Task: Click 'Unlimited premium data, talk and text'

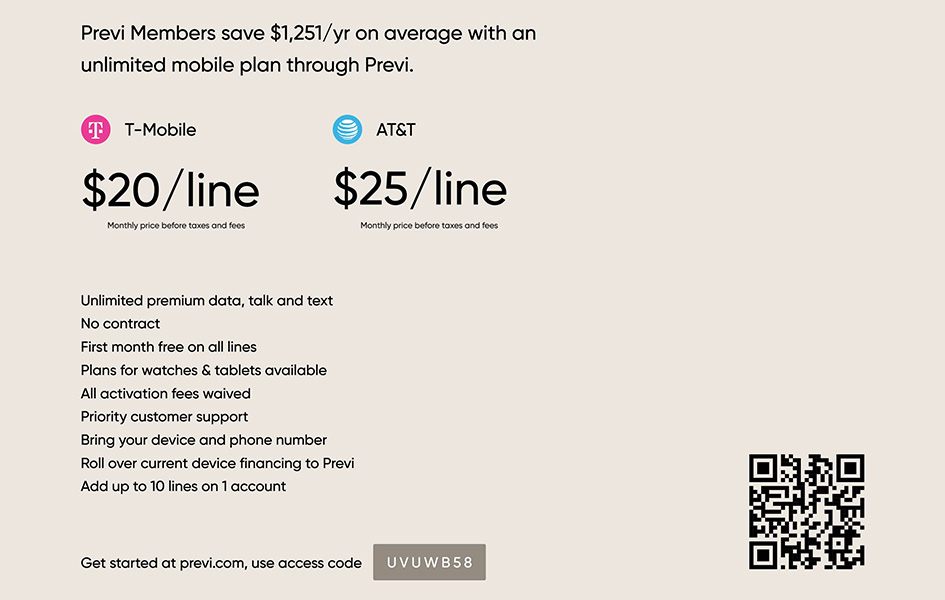Action: [x=207, y=301]
